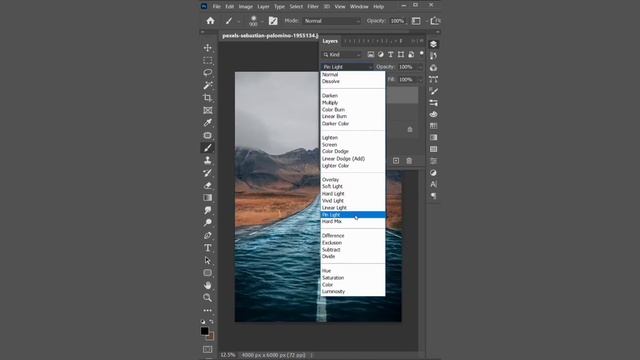Image resolution: width=640 pixels, height=360 pixels.
Task: Select the Rectangle shape tool
Action: click(x=207, y=273)
